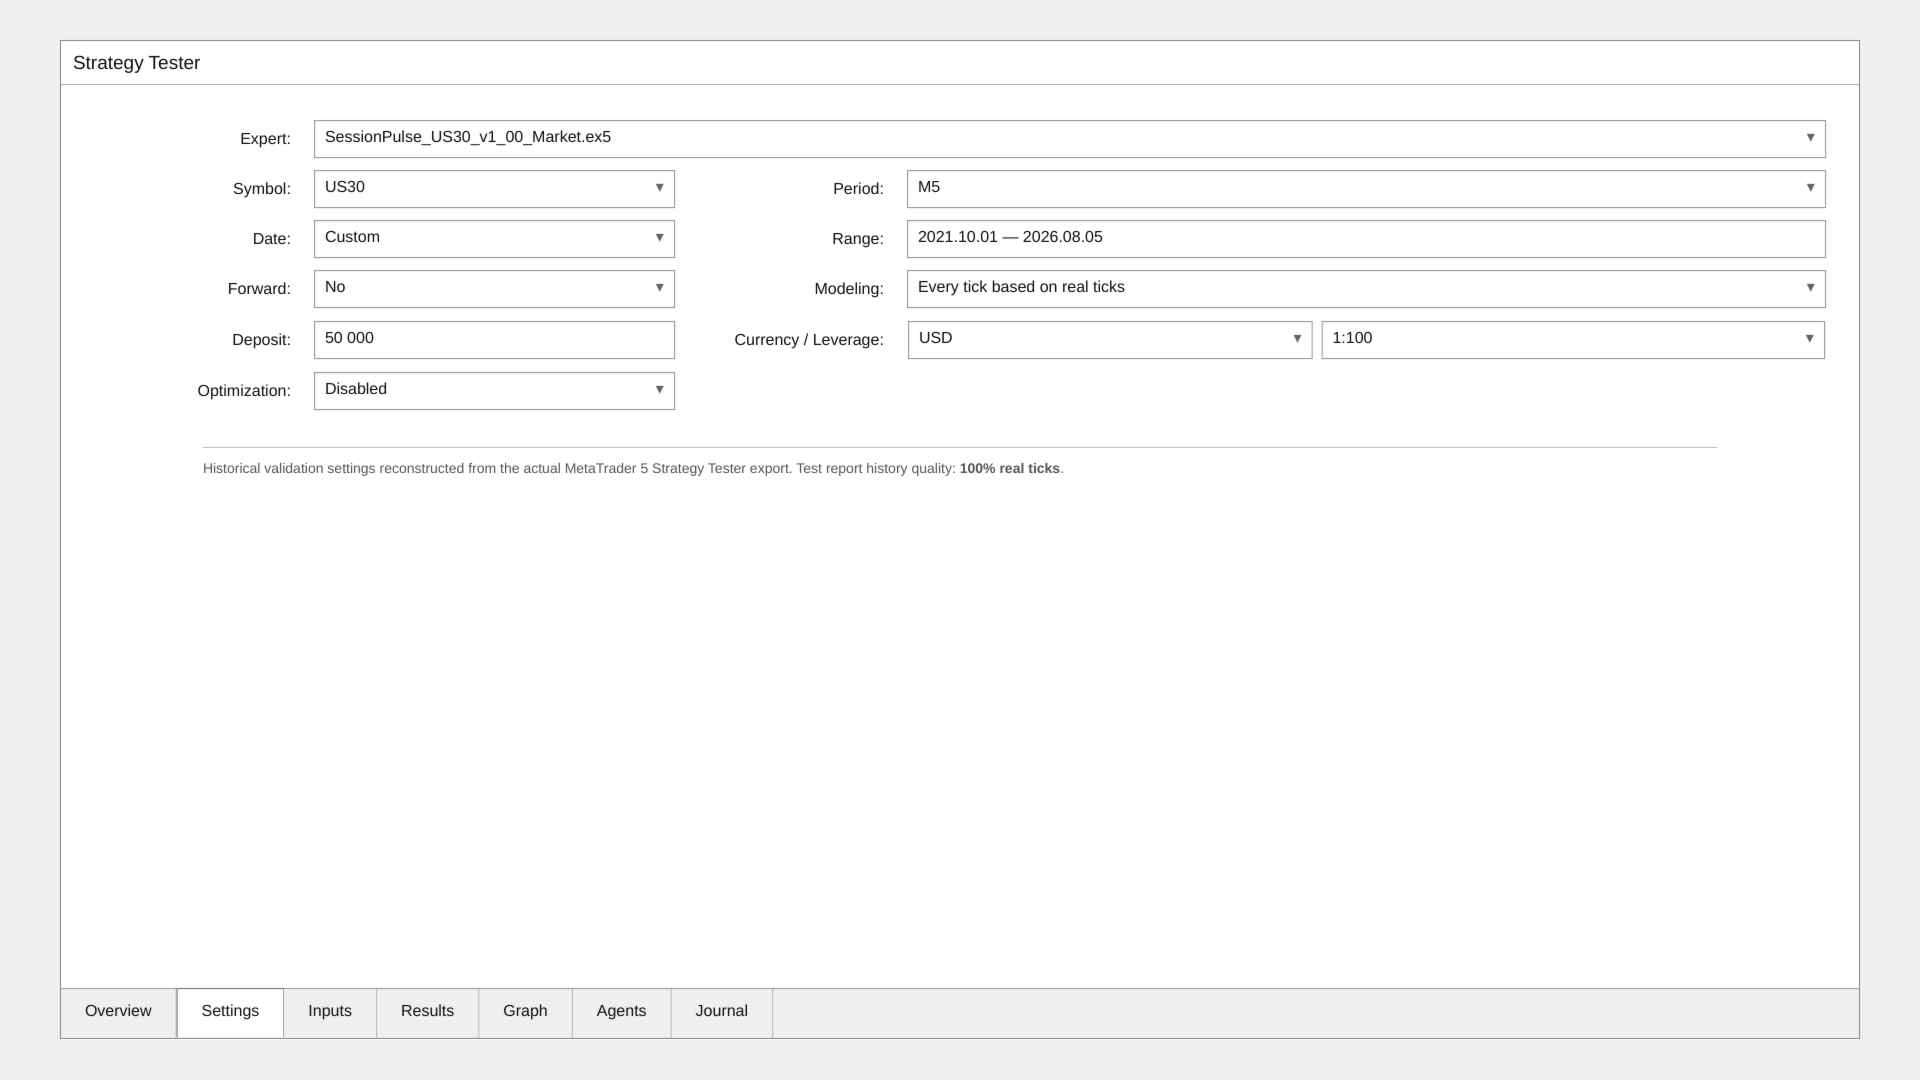1920x1080 pixels.
Task: Click the Range date field
Action: click(1366, 239)
